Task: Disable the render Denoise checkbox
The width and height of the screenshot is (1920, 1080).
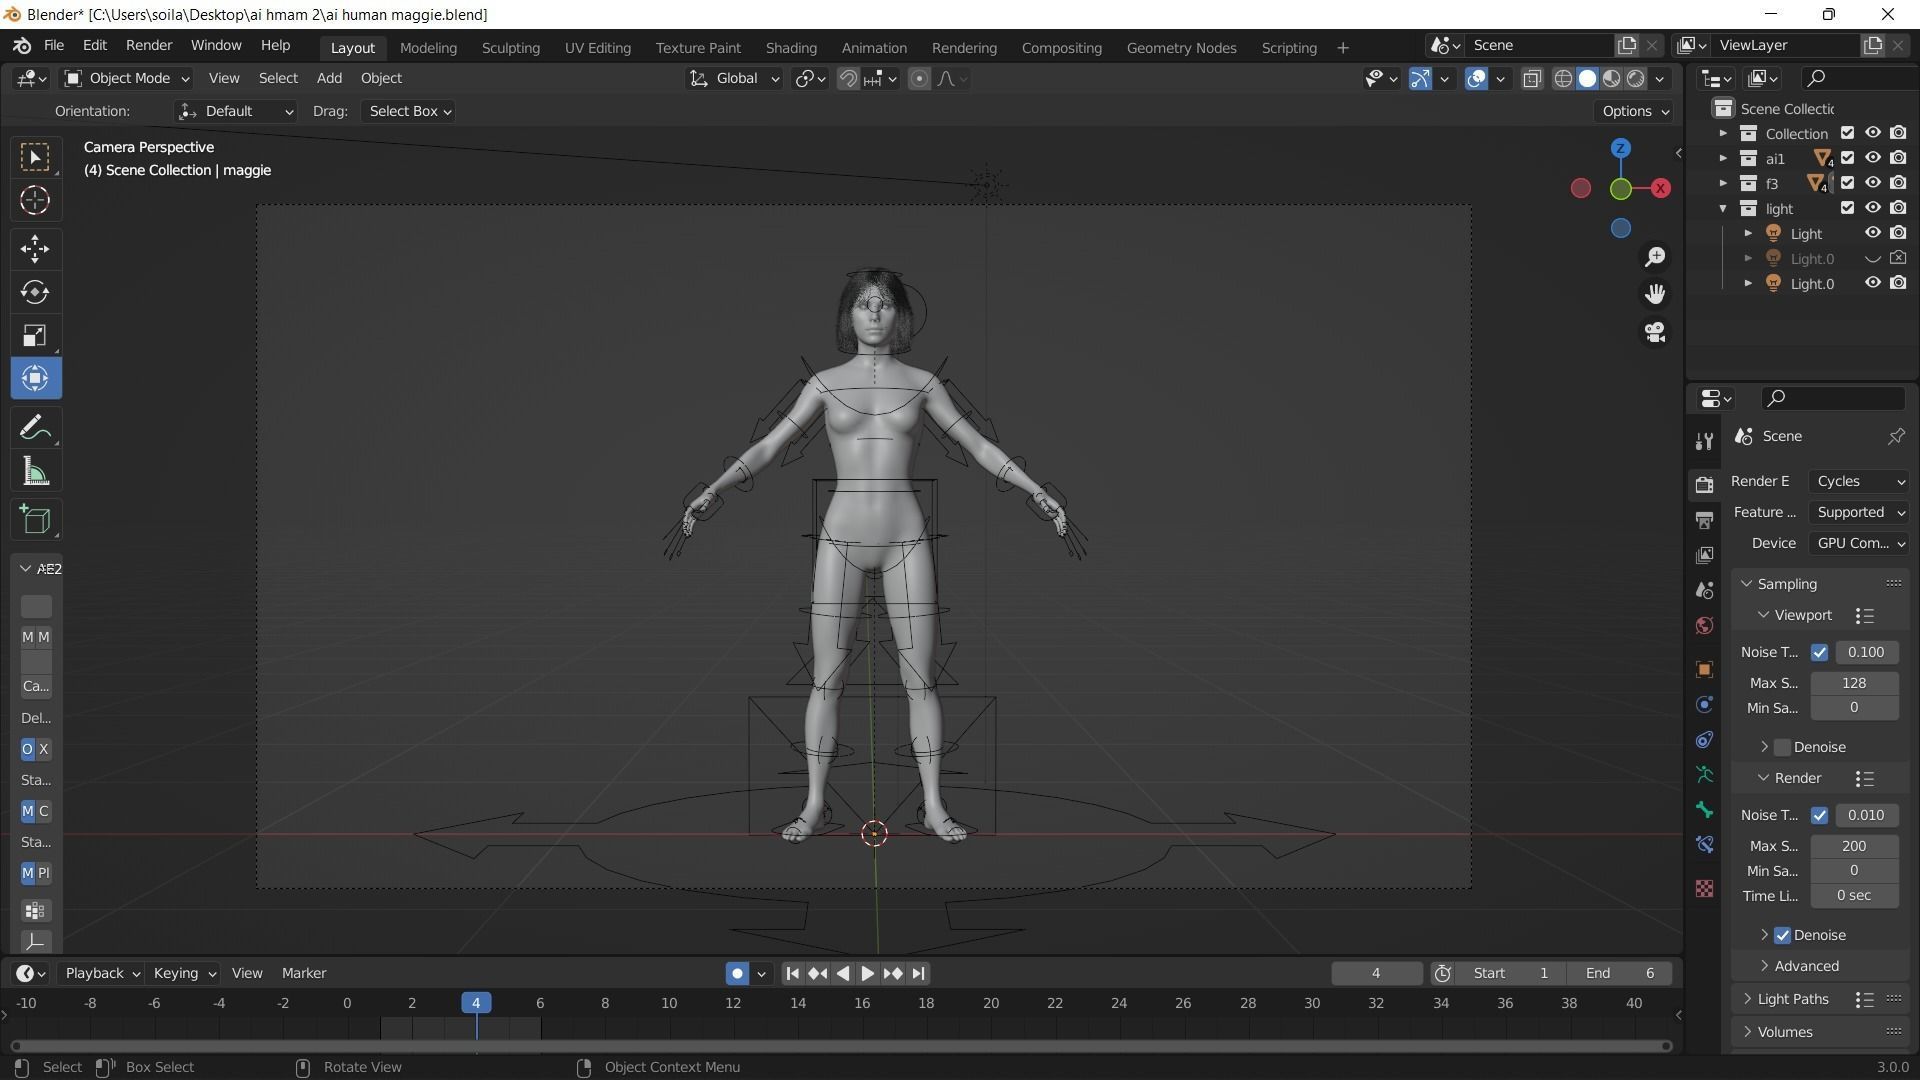Action: pyautogui.click(x=1781, y=934)
